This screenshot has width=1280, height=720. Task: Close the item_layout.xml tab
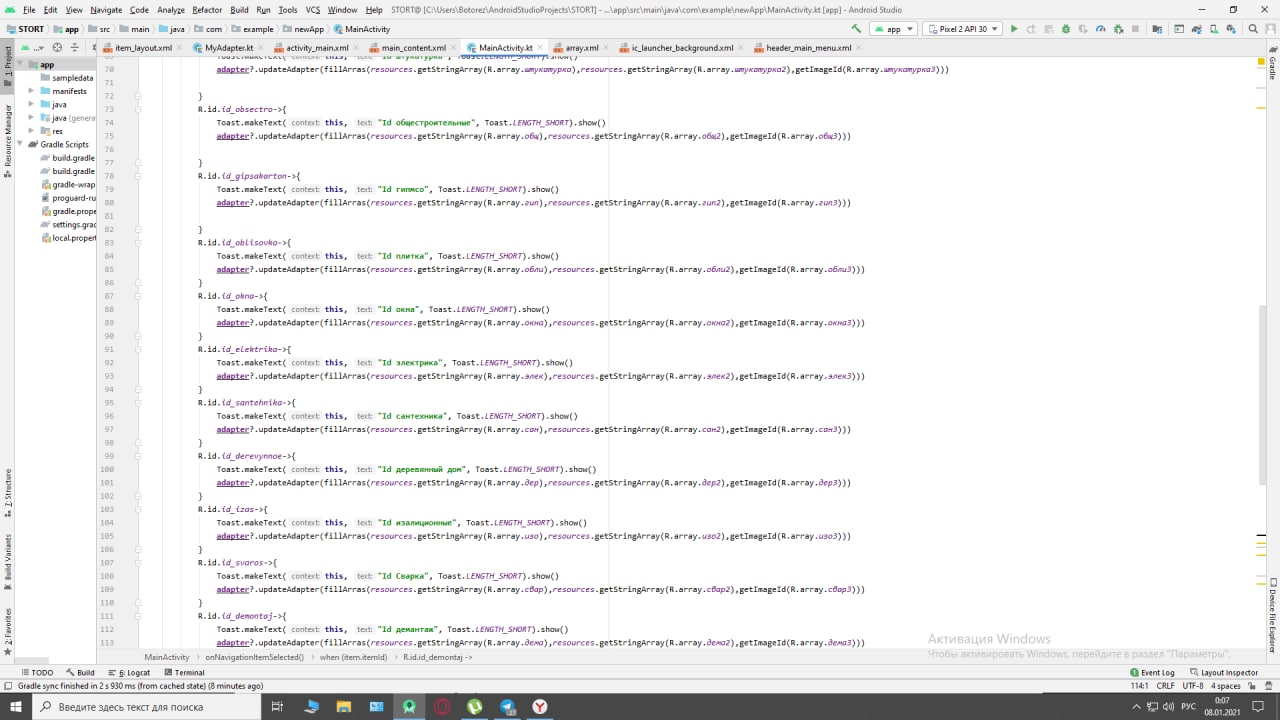(181, 48)
